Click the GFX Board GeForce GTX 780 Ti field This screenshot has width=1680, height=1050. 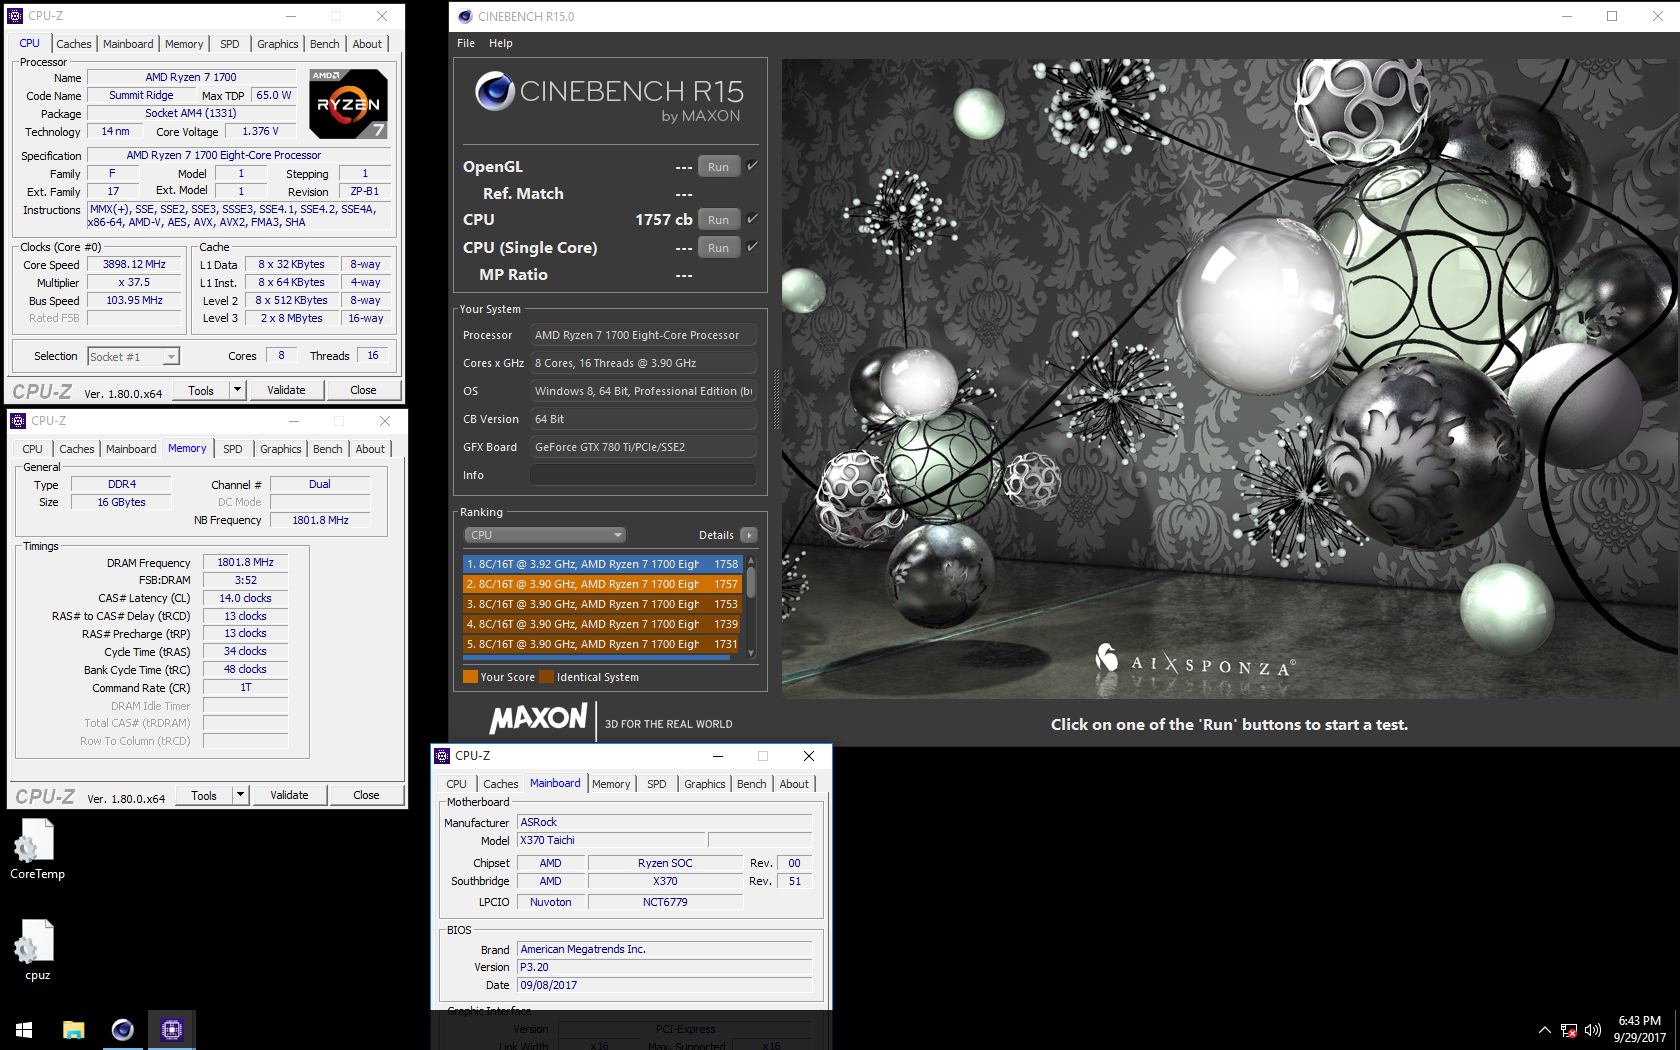point(643,447)
